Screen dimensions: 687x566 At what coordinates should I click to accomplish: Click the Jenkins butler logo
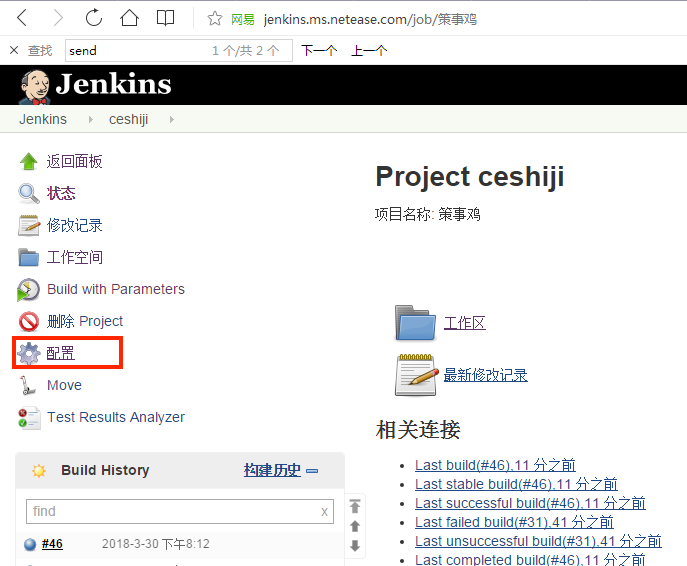click(x=34, y=87)
